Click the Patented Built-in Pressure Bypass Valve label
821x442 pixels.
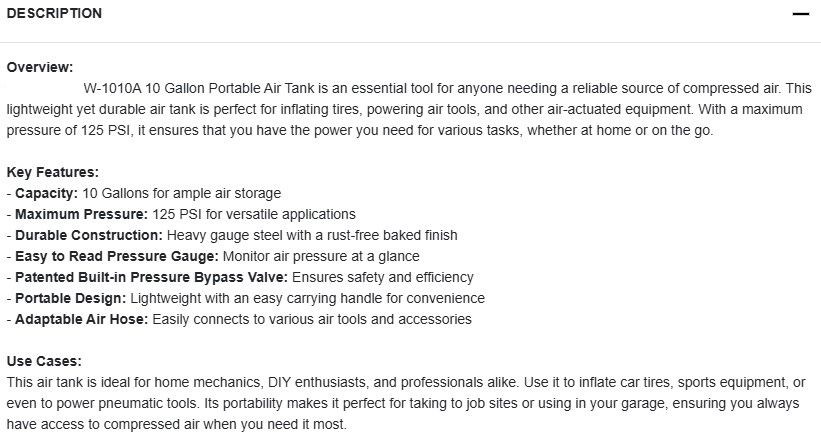tap(151, 277)
